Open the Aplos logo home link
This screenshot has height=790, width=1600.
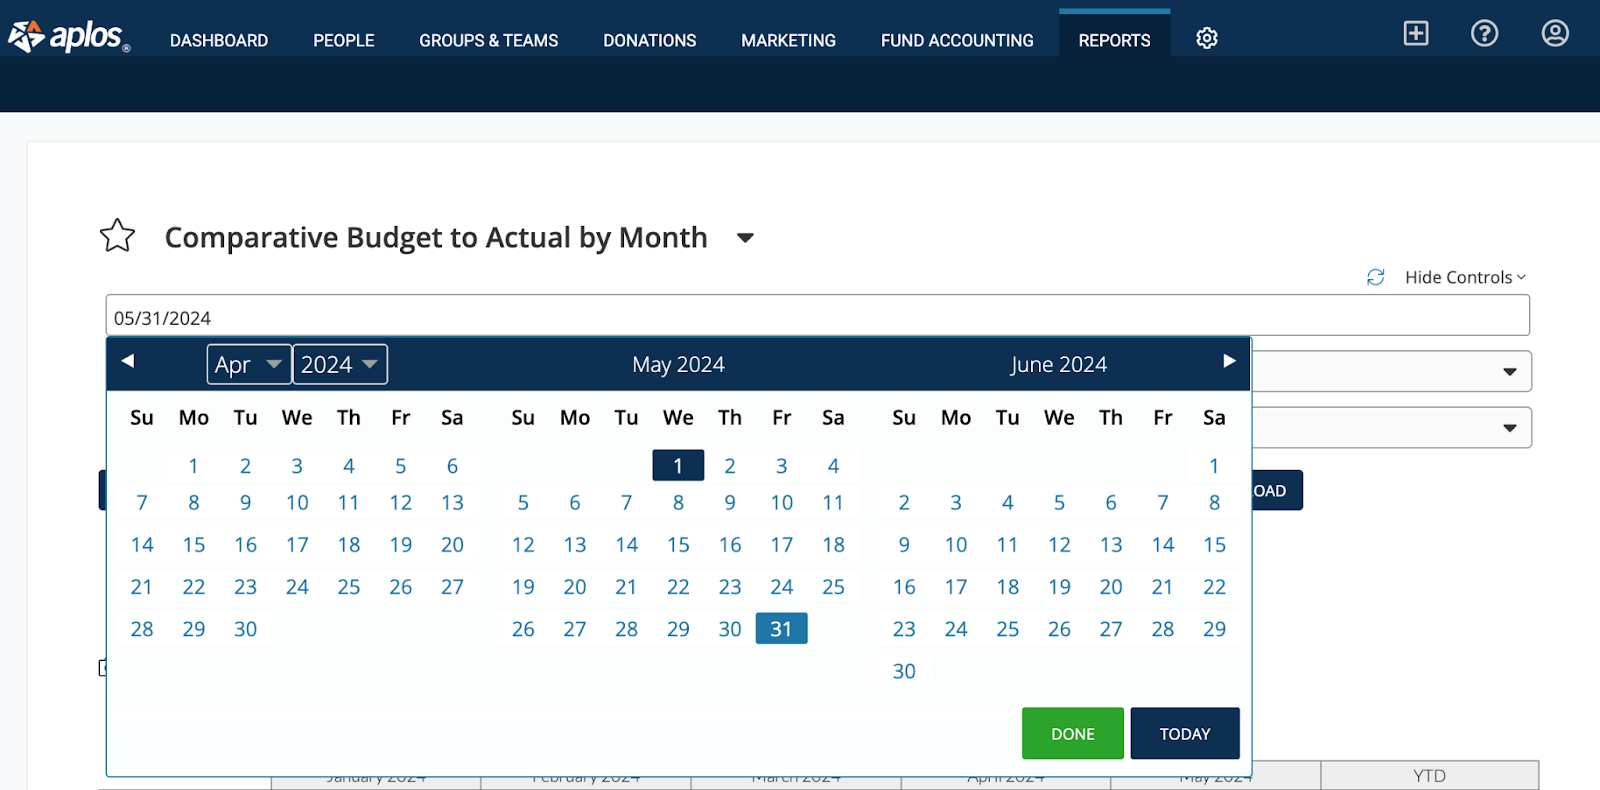click(69, 37)
